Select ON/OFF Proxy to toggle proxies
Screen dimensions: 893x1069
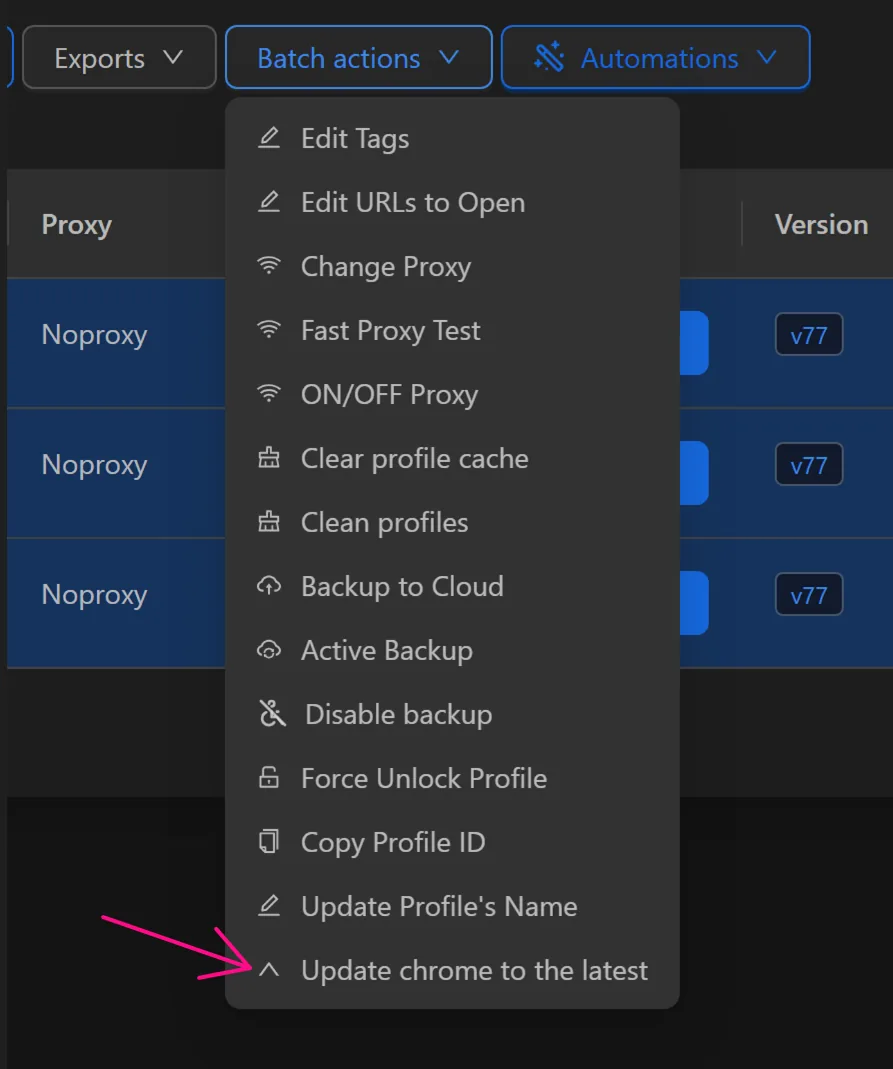click(389, 394)
